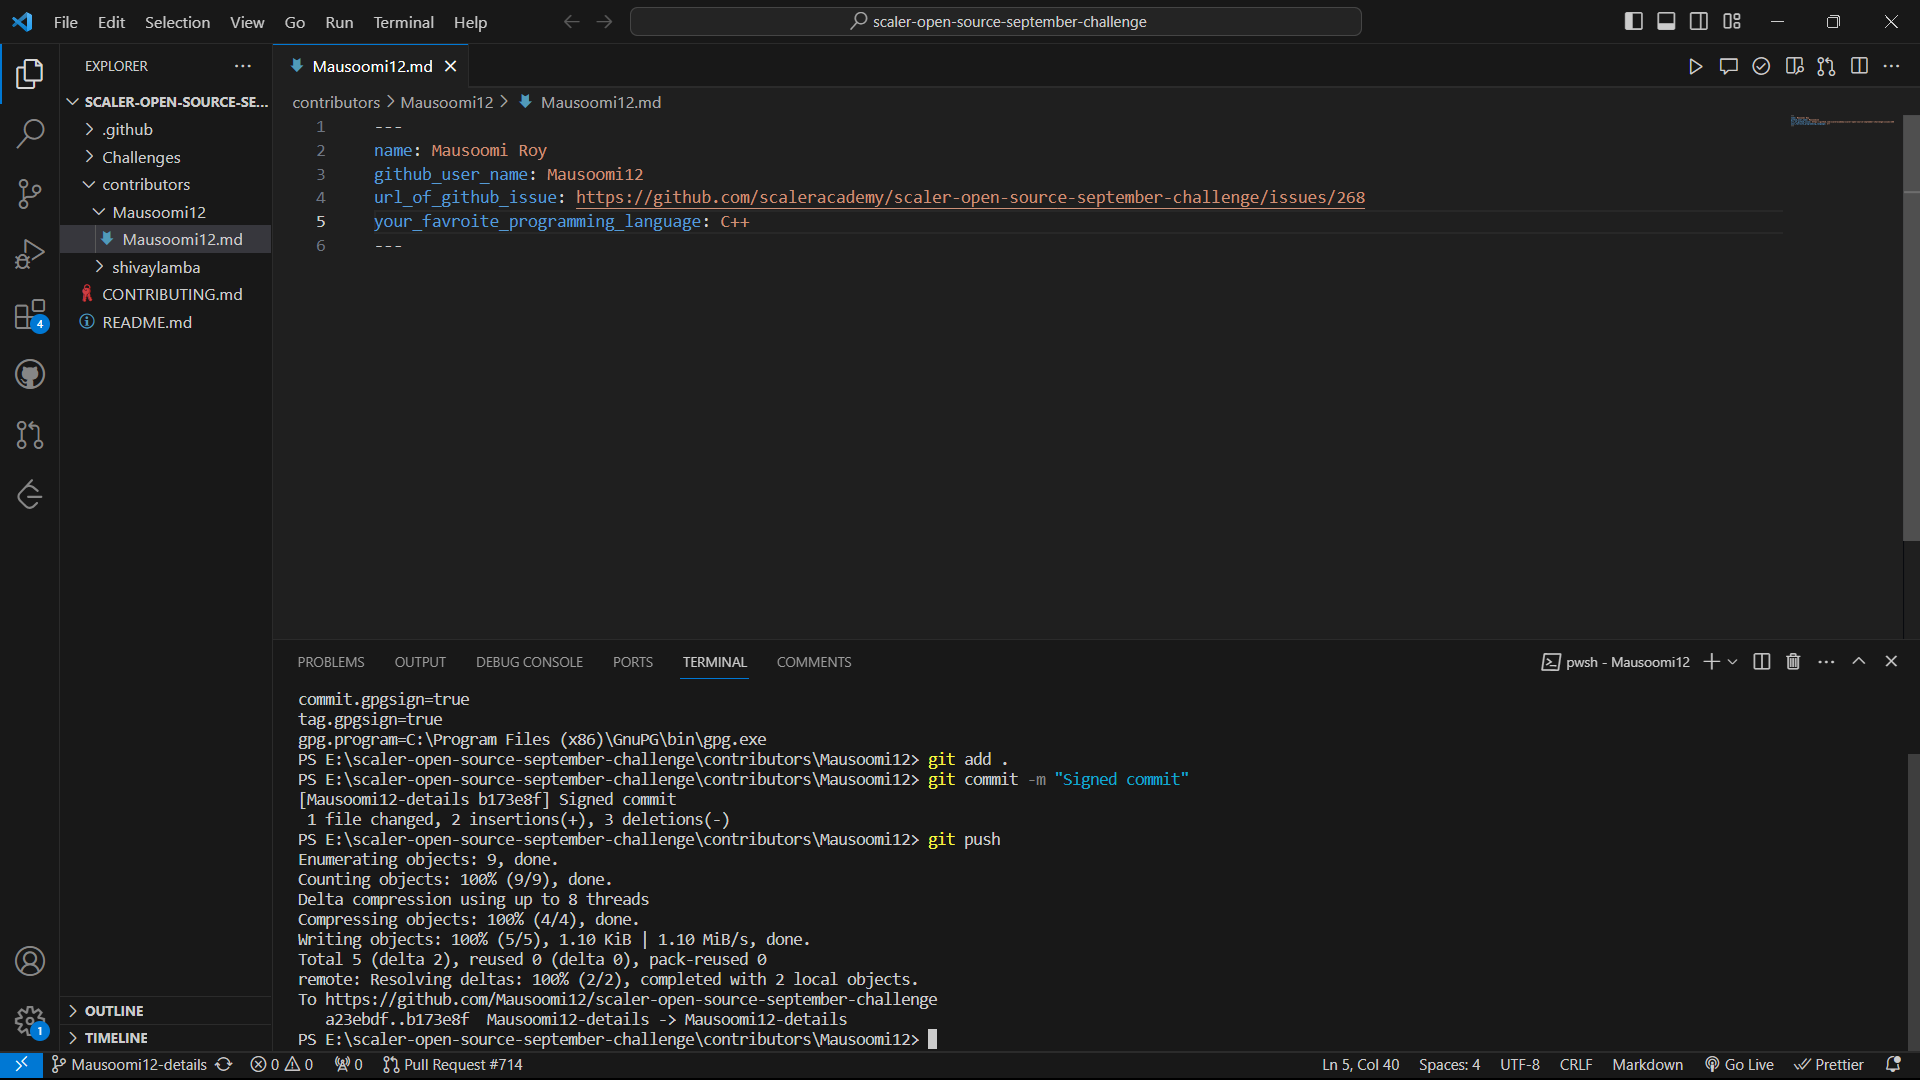Switch to the PROBLEMS tab

pos(330,661)
